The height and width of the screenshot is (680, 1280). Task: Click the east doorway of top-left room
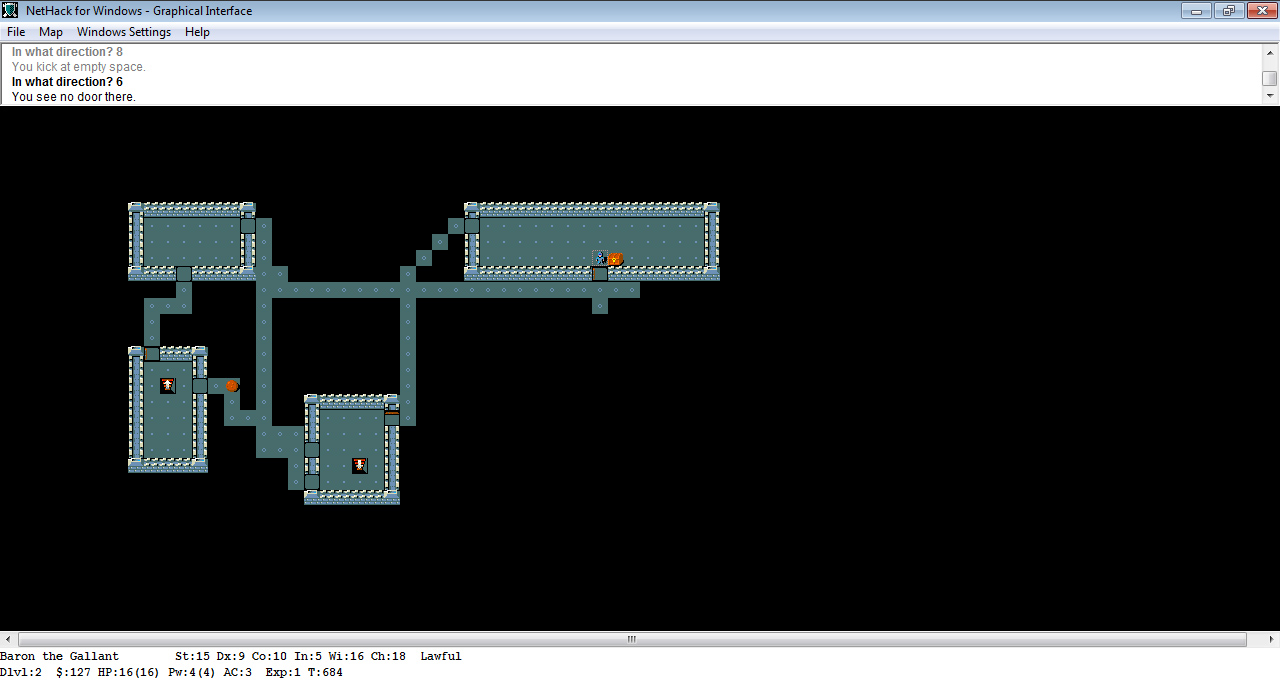coord(248,226)
